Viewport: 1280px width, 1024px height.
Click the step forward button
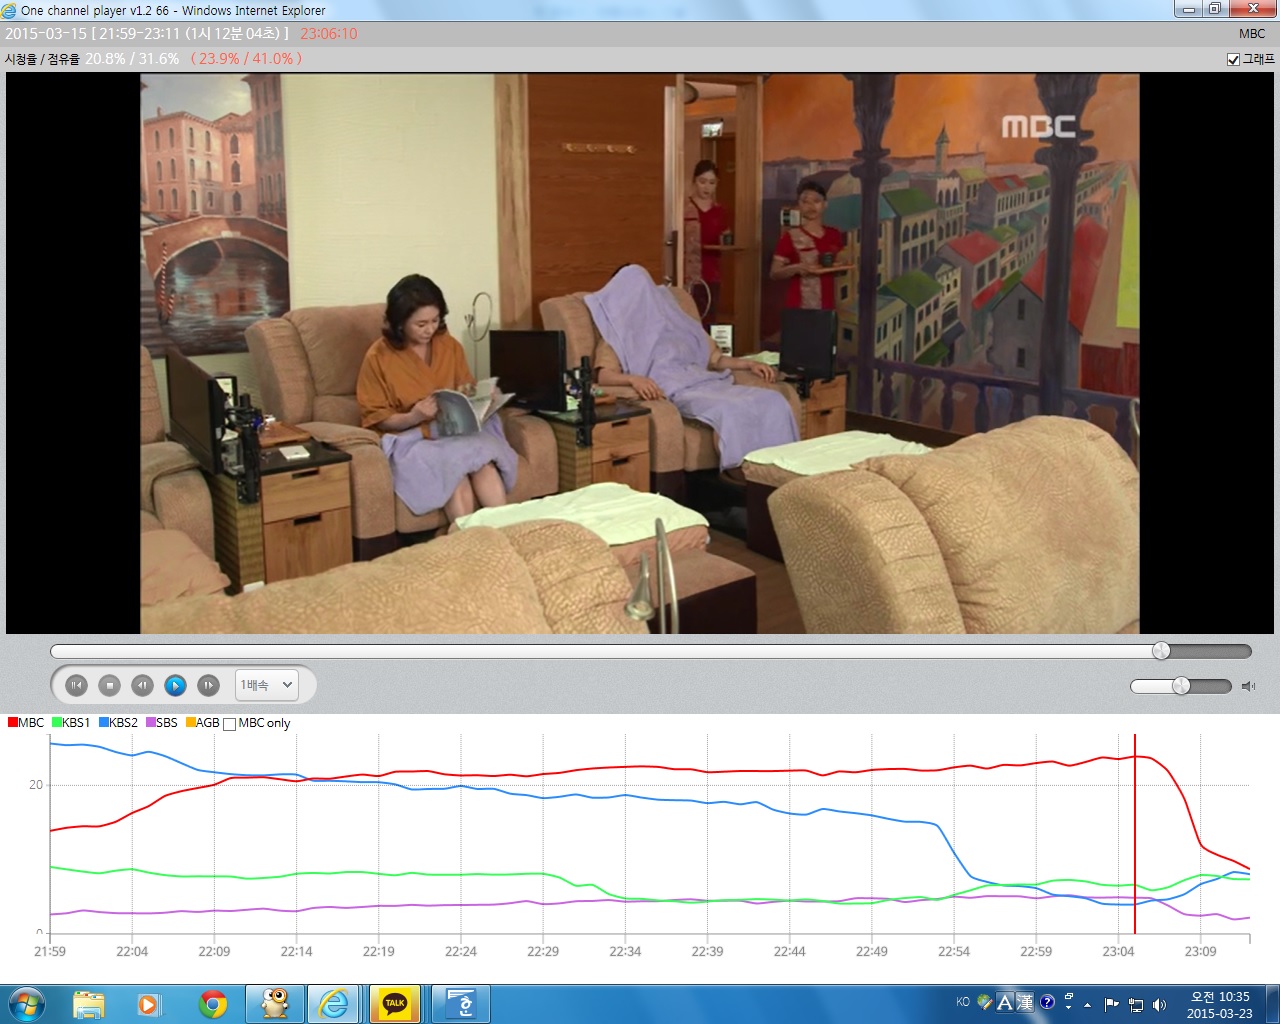208,685
